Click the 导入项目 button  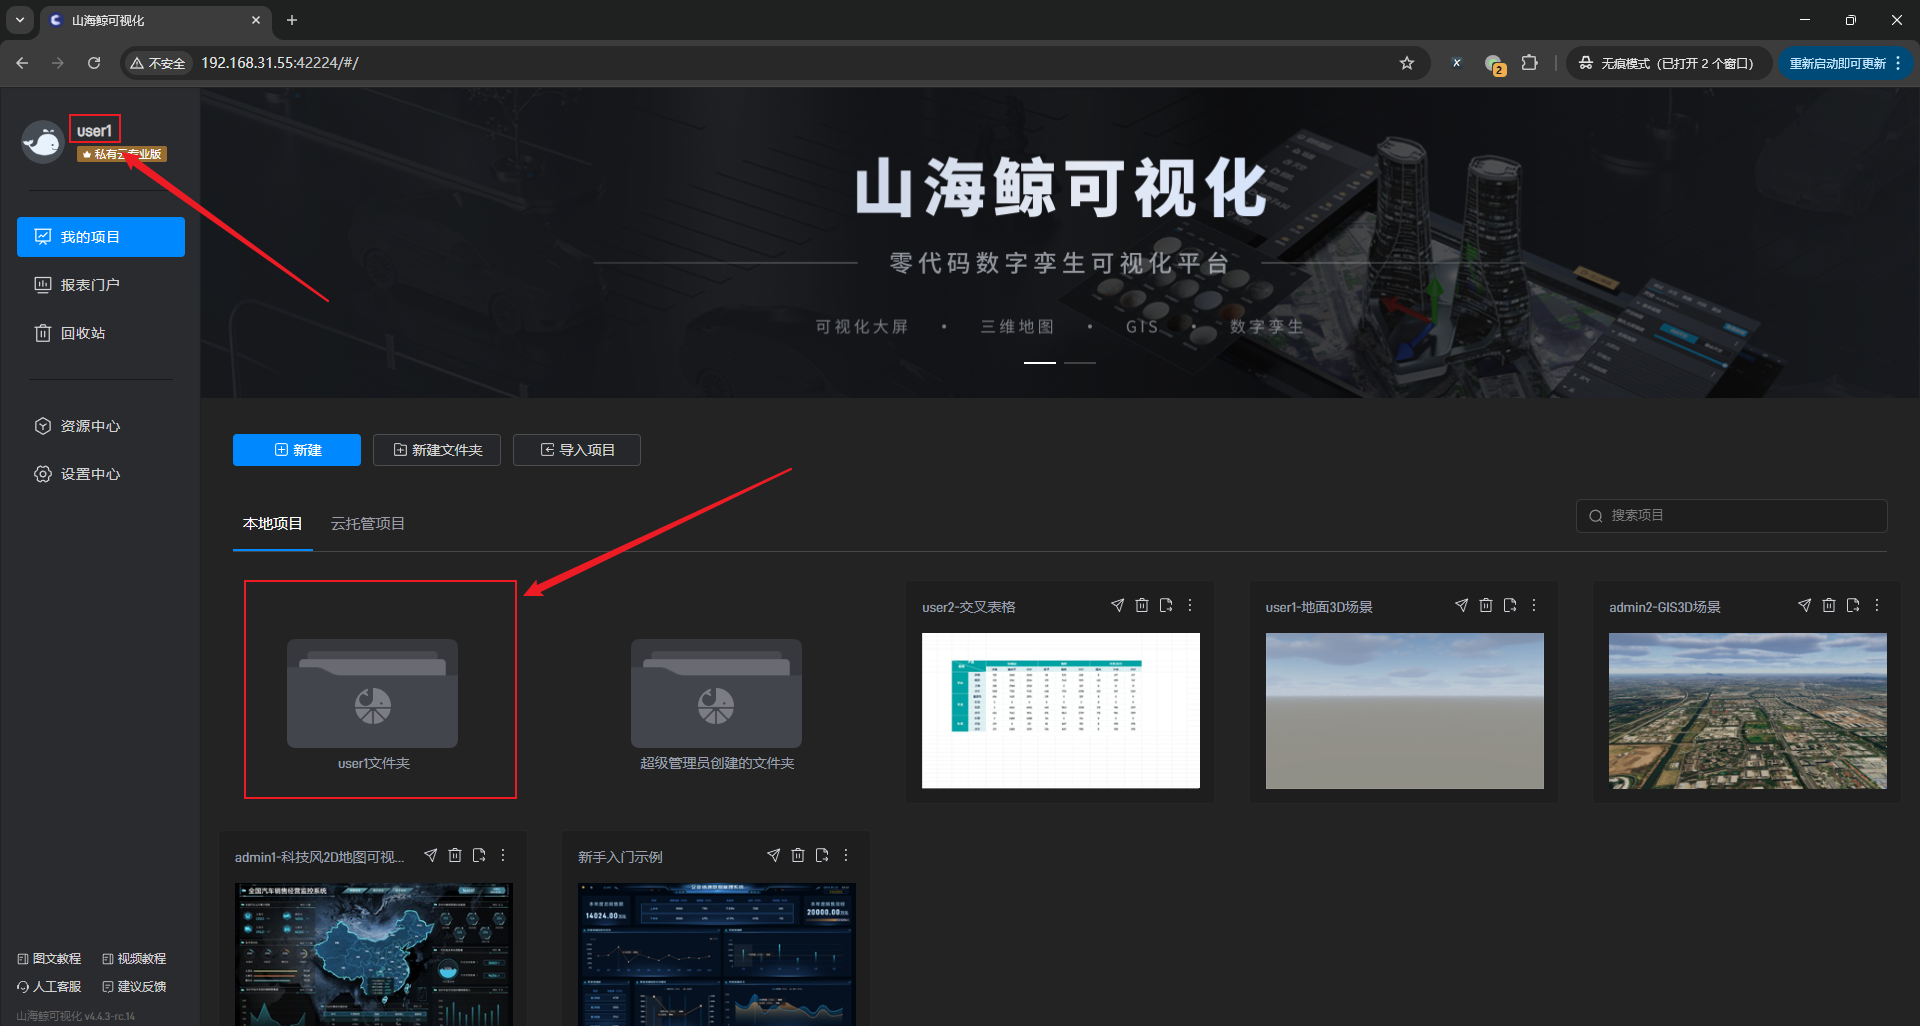[577, 450]
